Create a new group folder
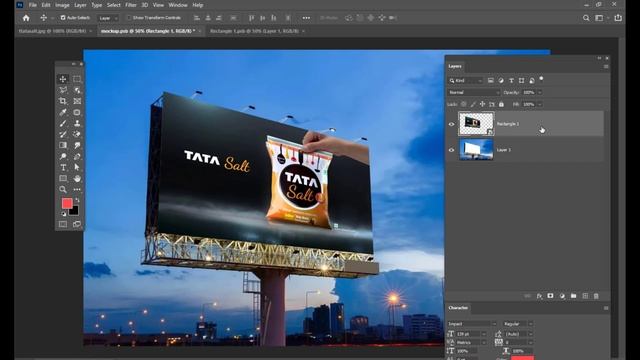 click(x=573, y=296)
